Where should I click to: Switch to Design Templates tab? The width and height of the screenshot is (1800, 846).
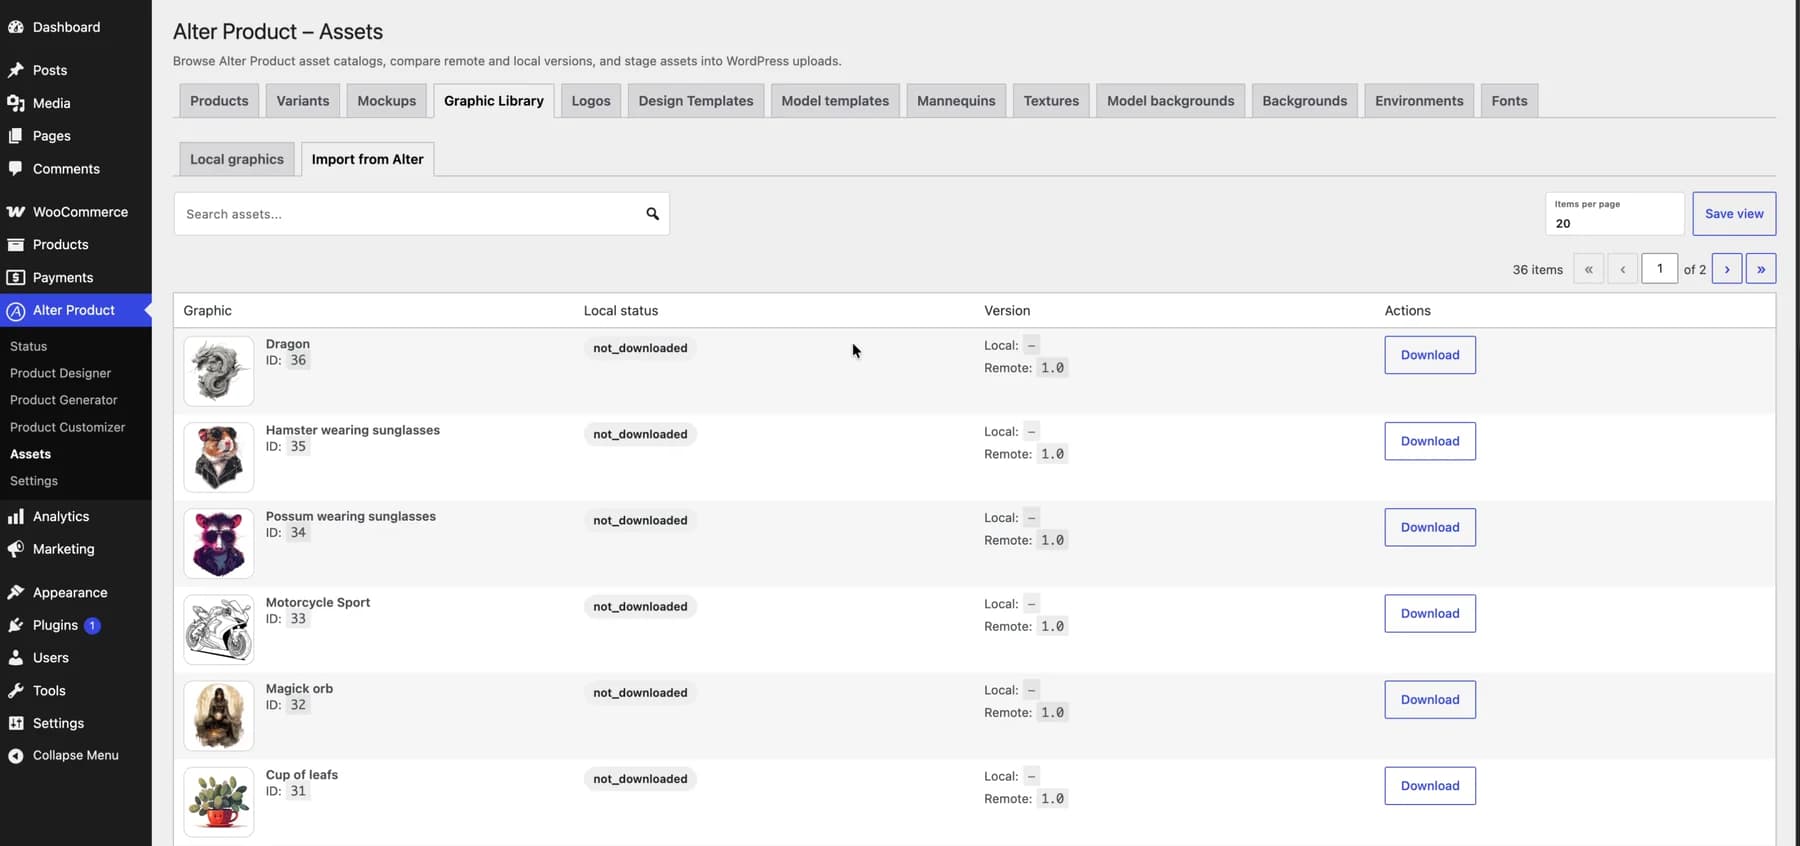[696, 101]
